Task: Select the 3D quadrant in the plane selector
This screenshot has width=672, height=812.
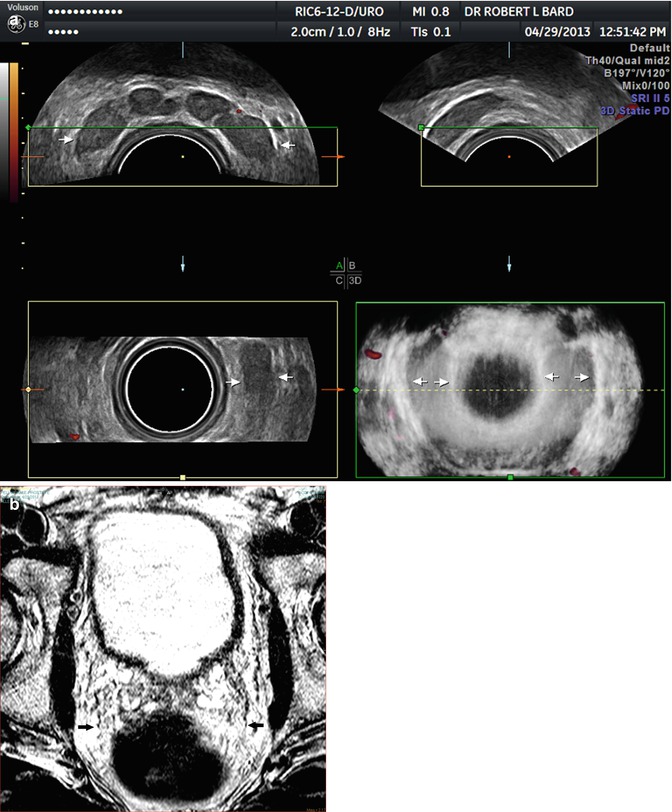Action: tap(354, 281)
